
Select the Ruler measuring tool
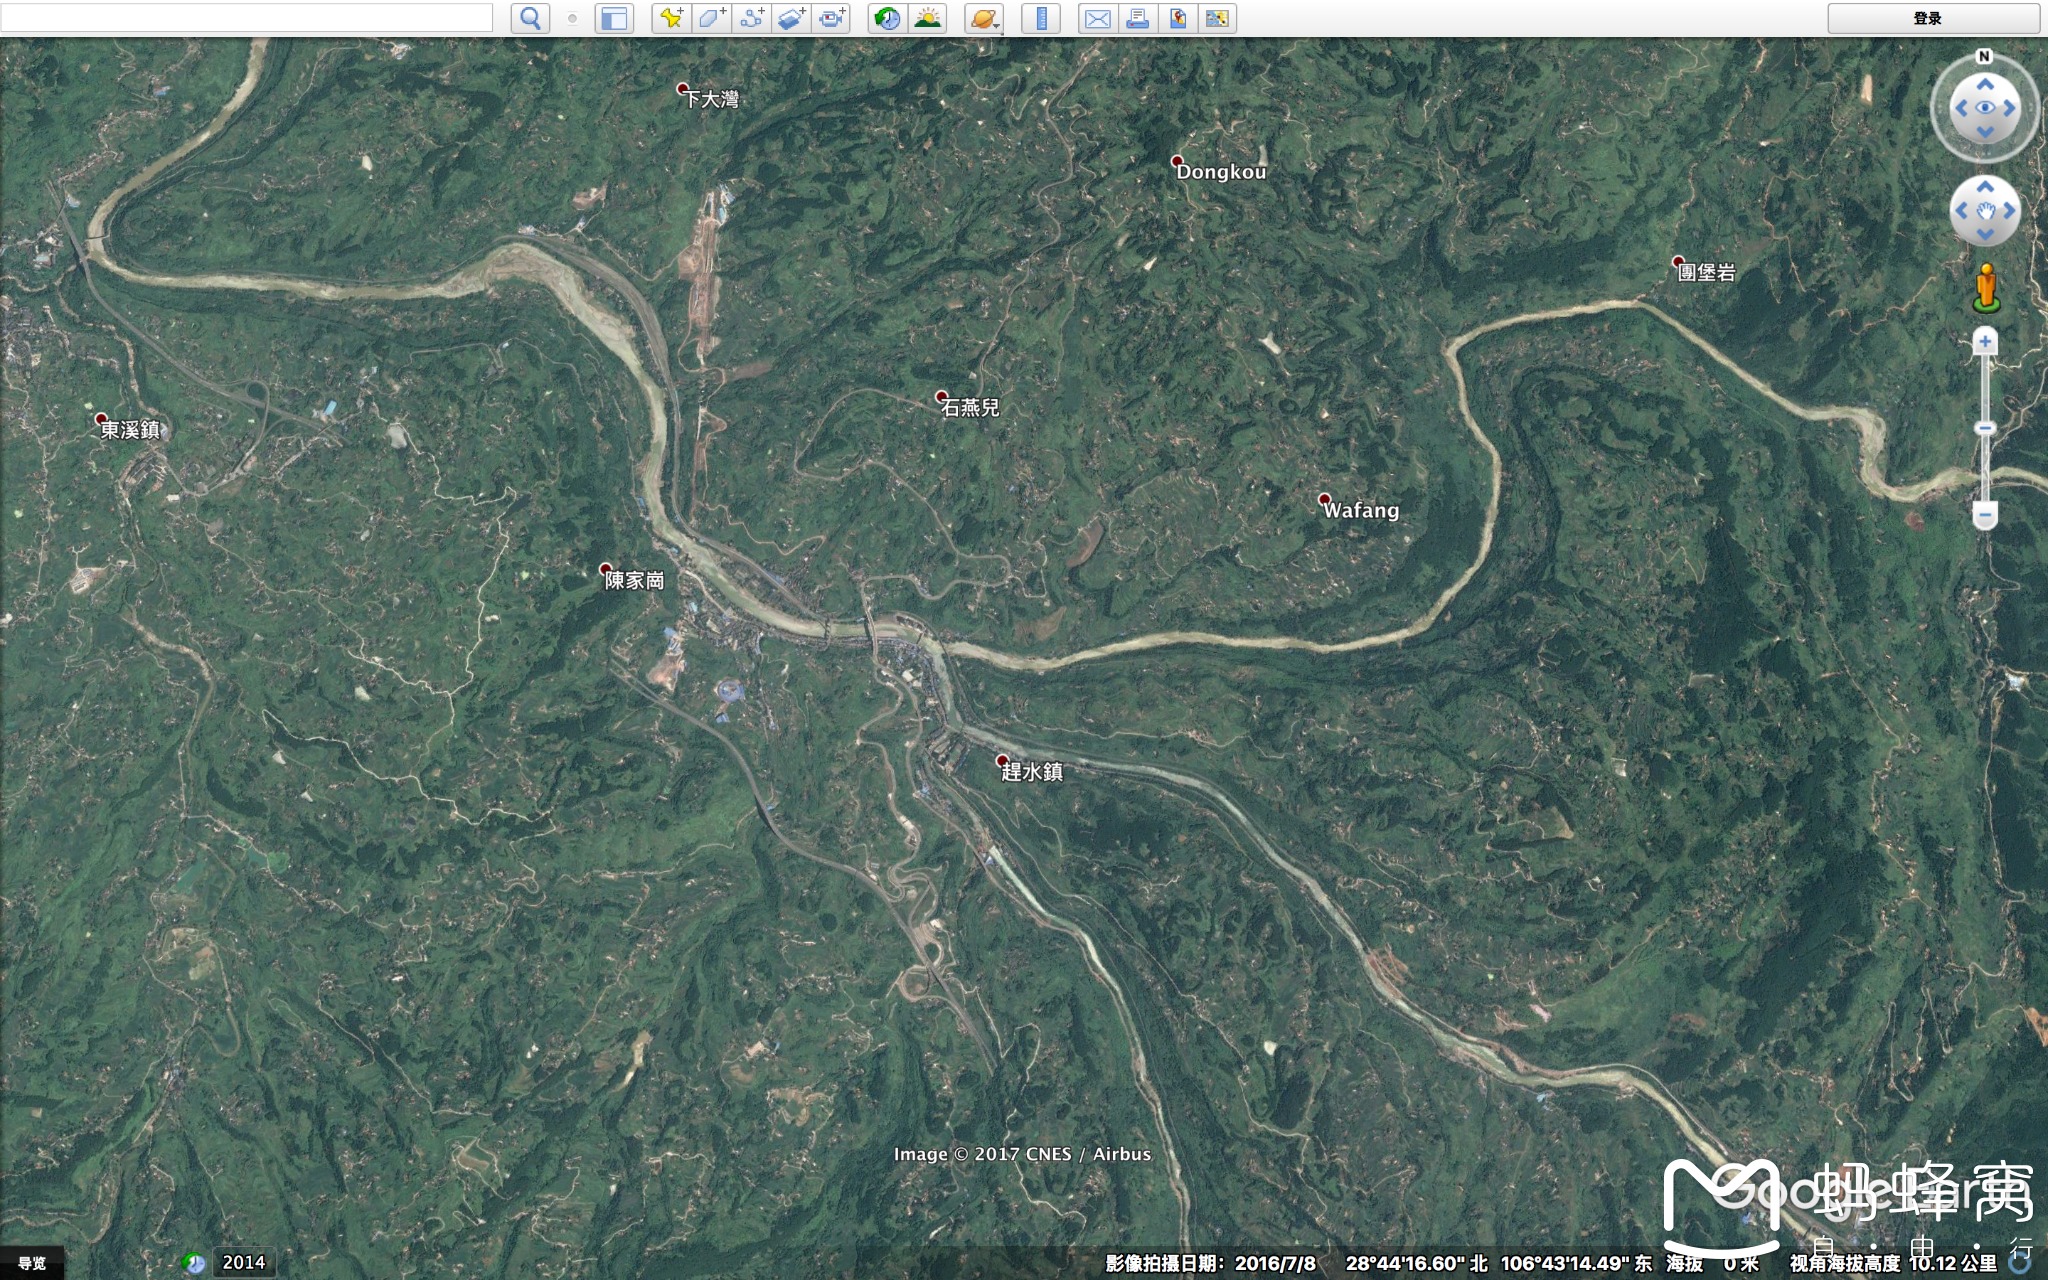coord(1041,18)
